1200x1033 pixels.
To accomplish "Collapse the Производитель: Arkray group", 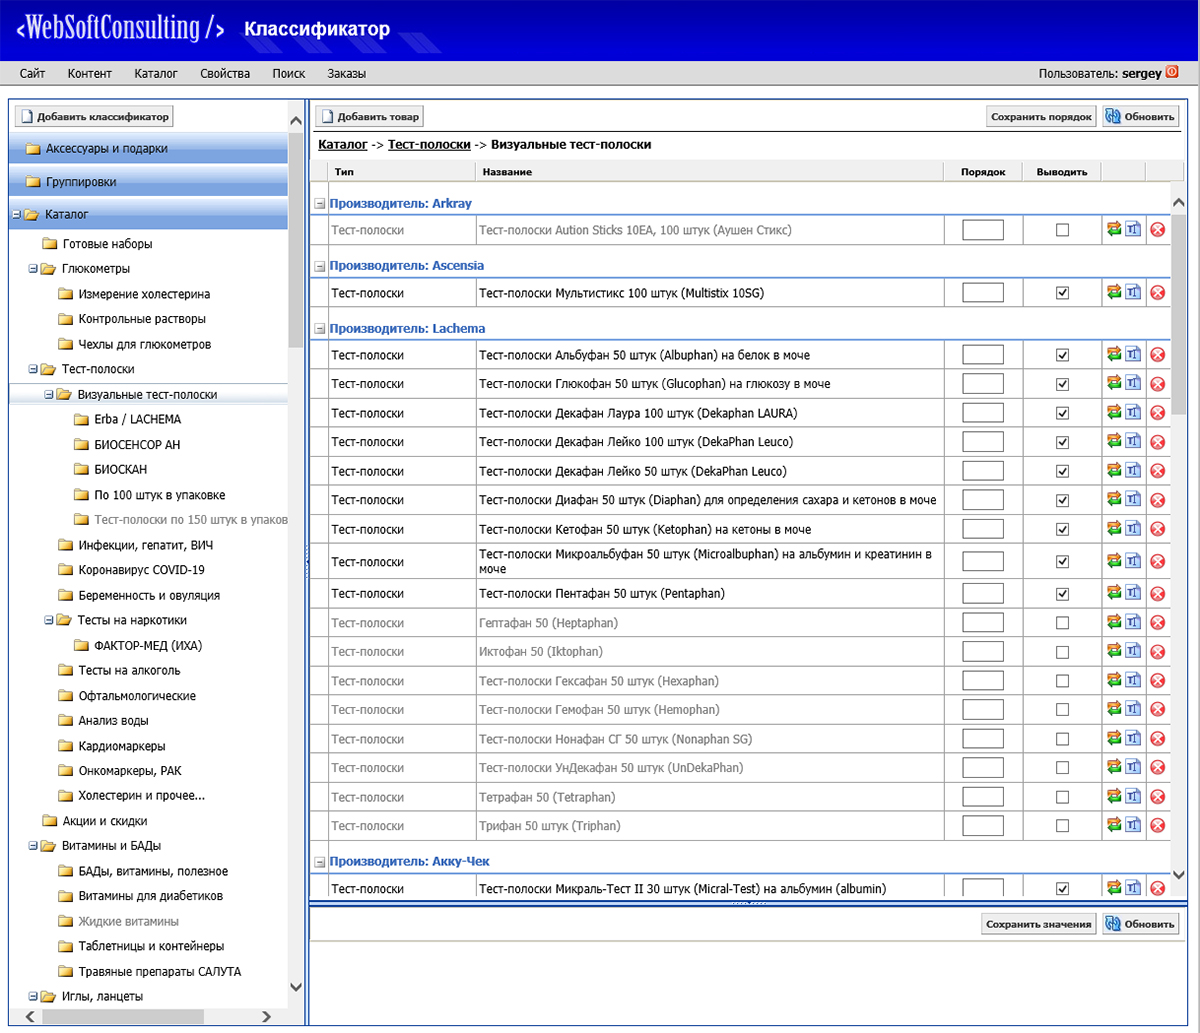I will coord(320,203).
